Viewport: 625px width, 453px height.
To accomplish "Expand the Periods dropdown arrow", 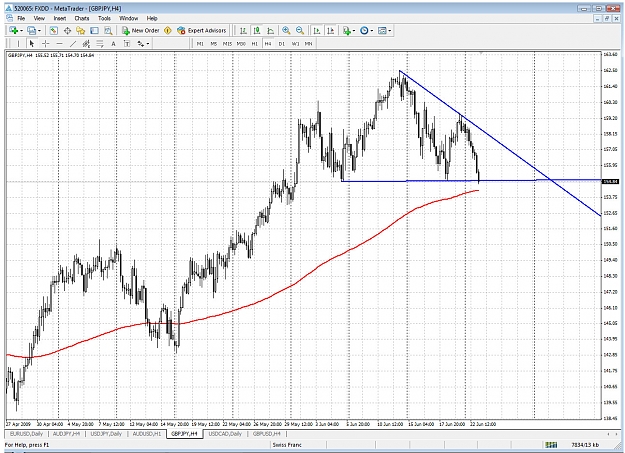I will tap(371, 30).
